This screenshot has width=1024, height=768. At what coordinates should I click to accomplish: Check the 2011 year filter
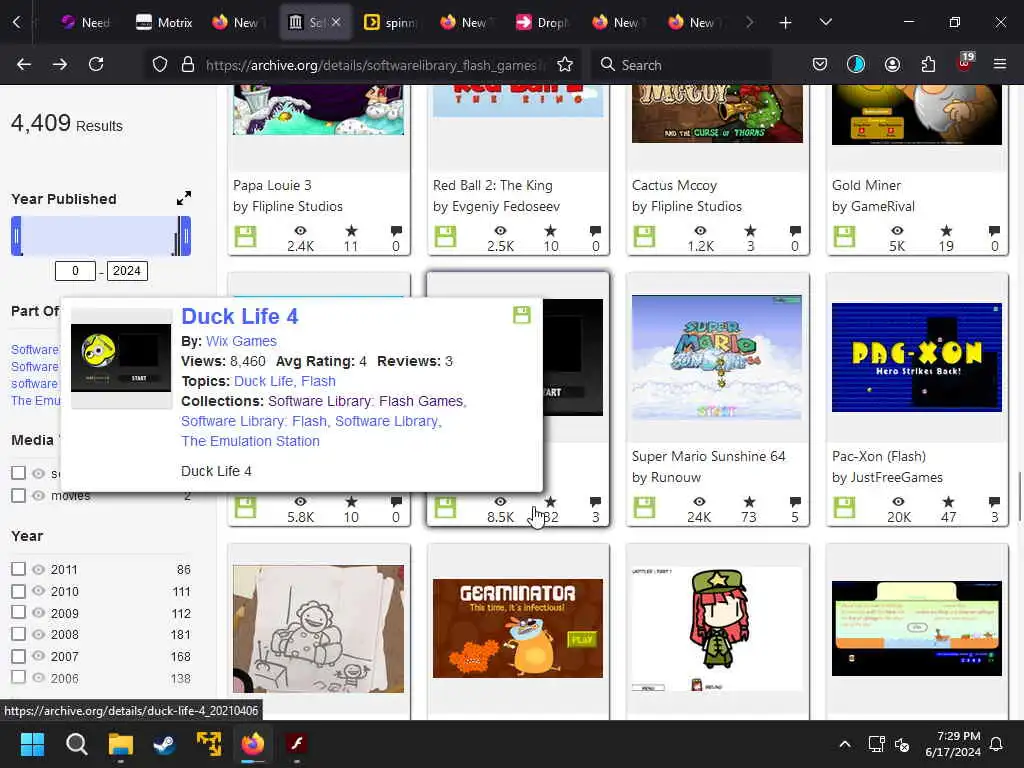tap(18, 569)
